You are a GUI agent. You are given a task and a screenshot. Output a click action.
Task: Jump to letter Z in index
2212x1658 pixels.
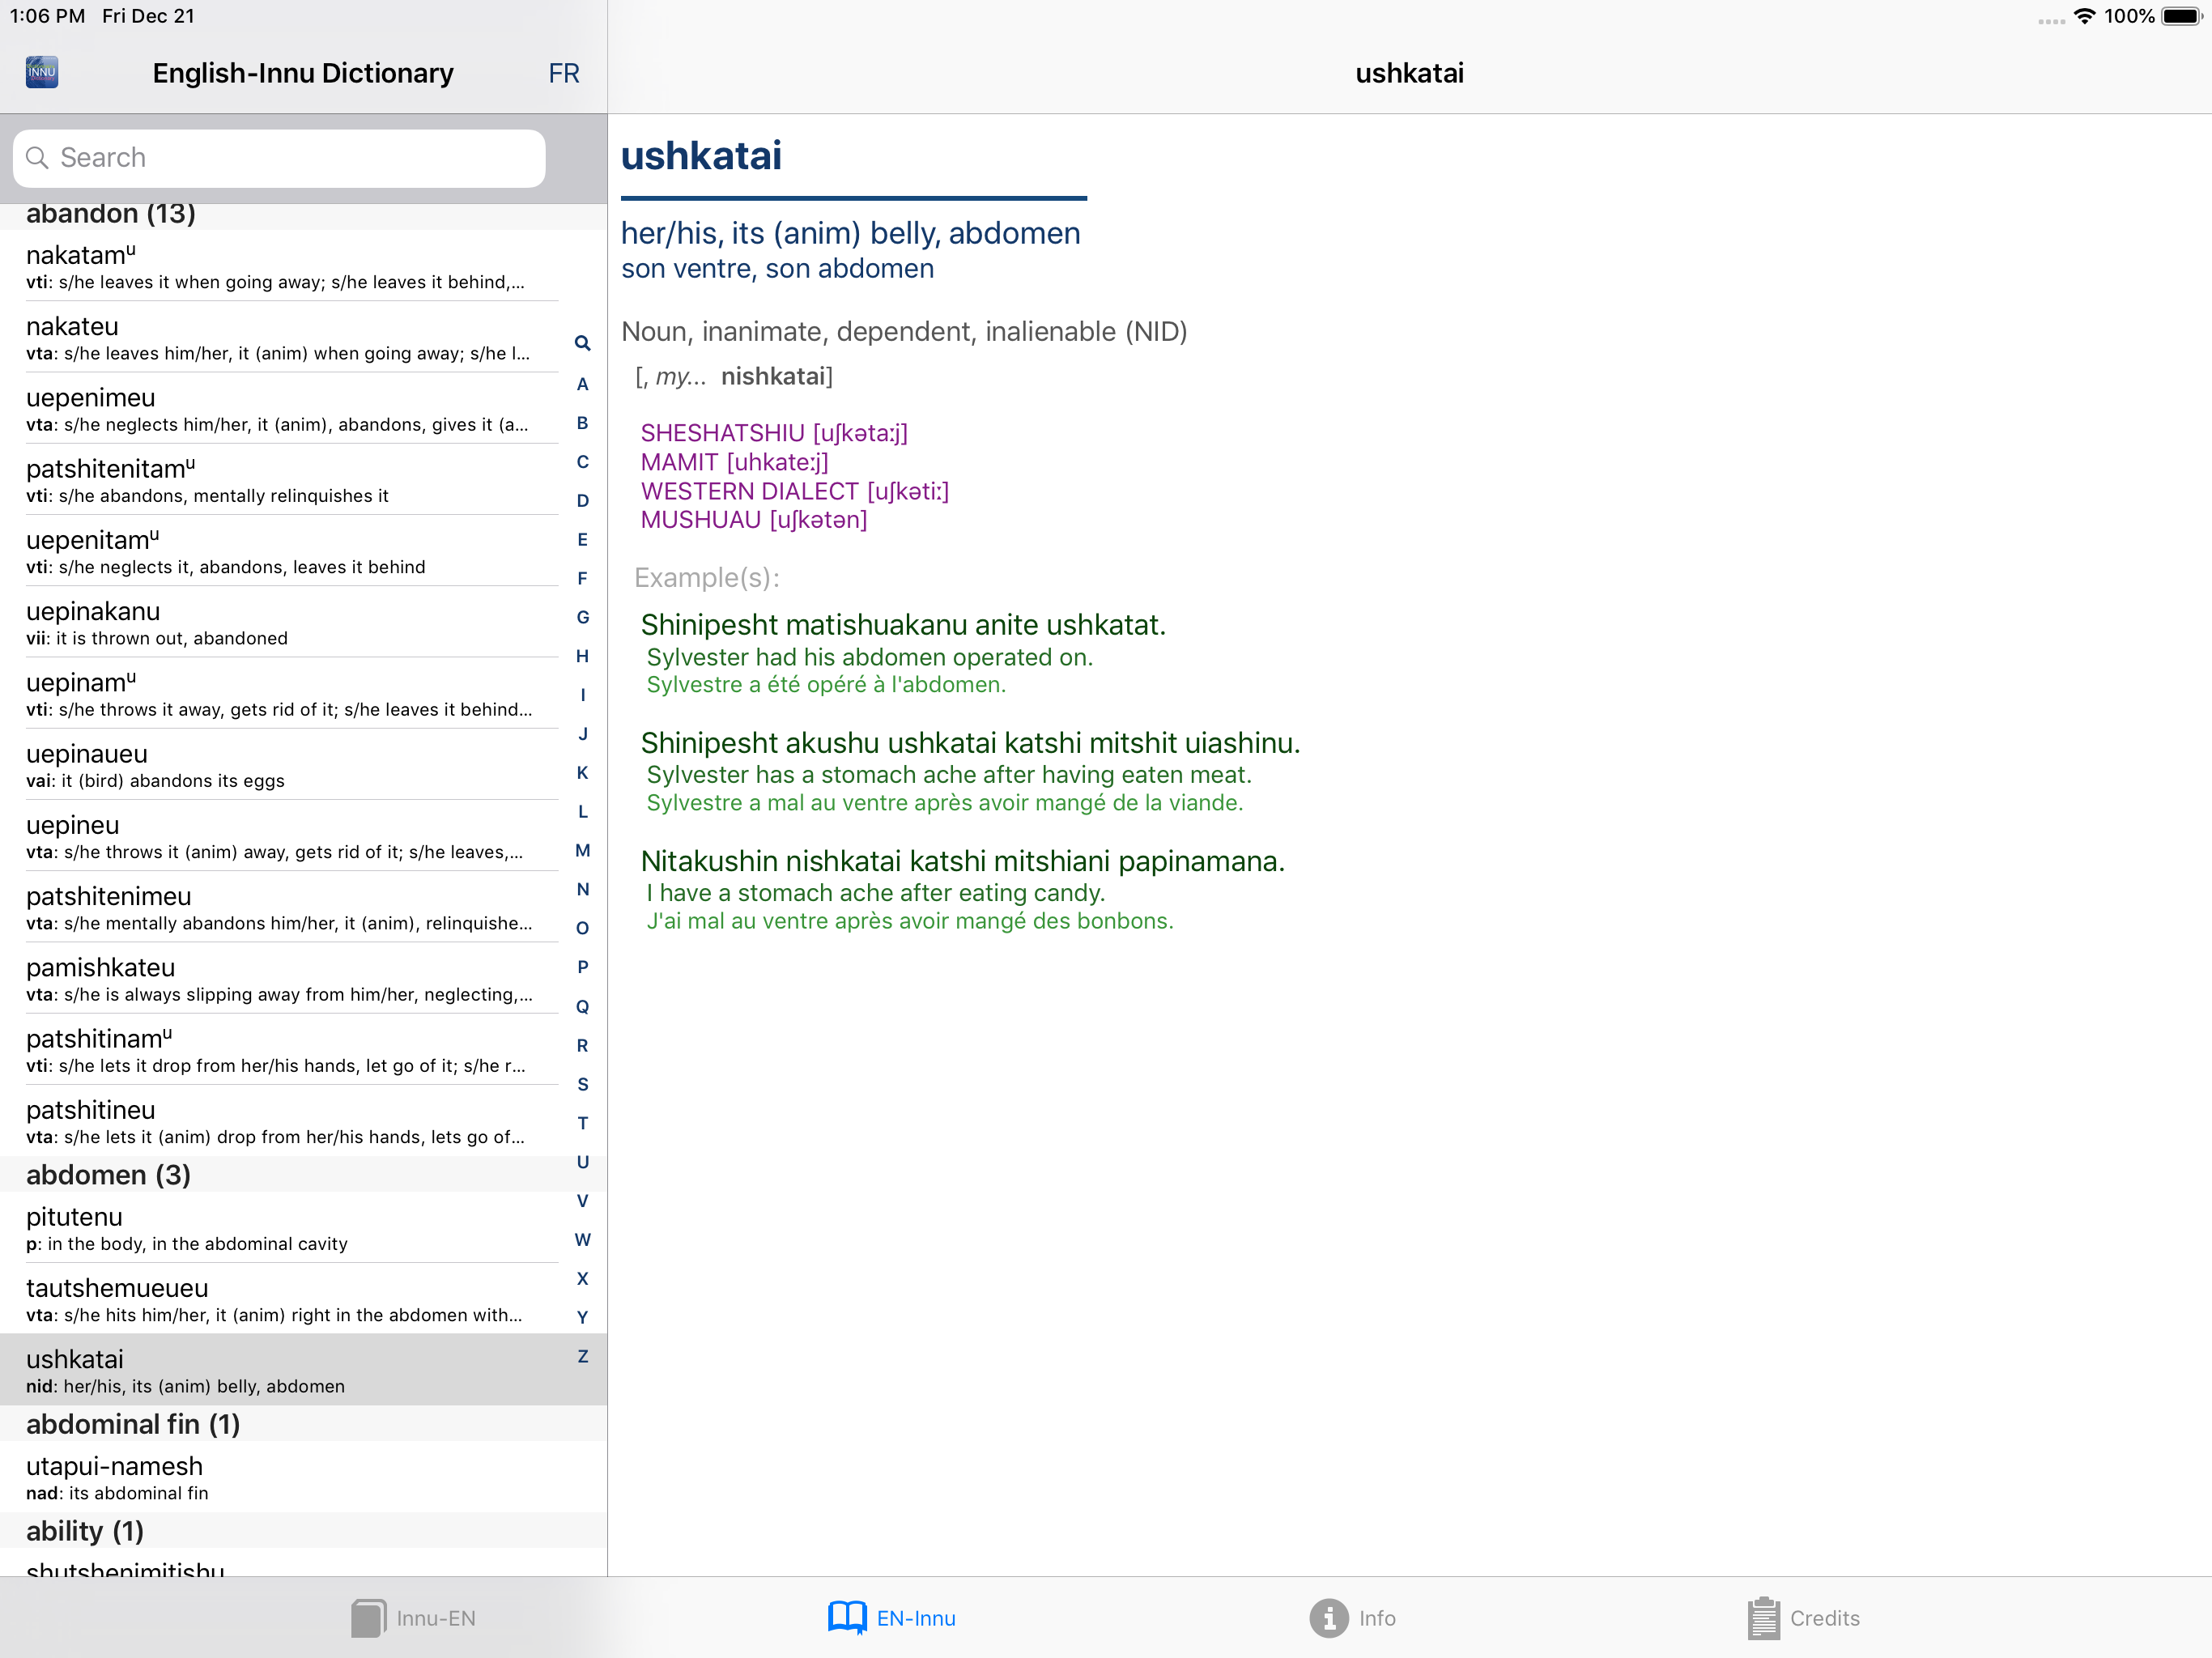click(x=582, y=1357)
